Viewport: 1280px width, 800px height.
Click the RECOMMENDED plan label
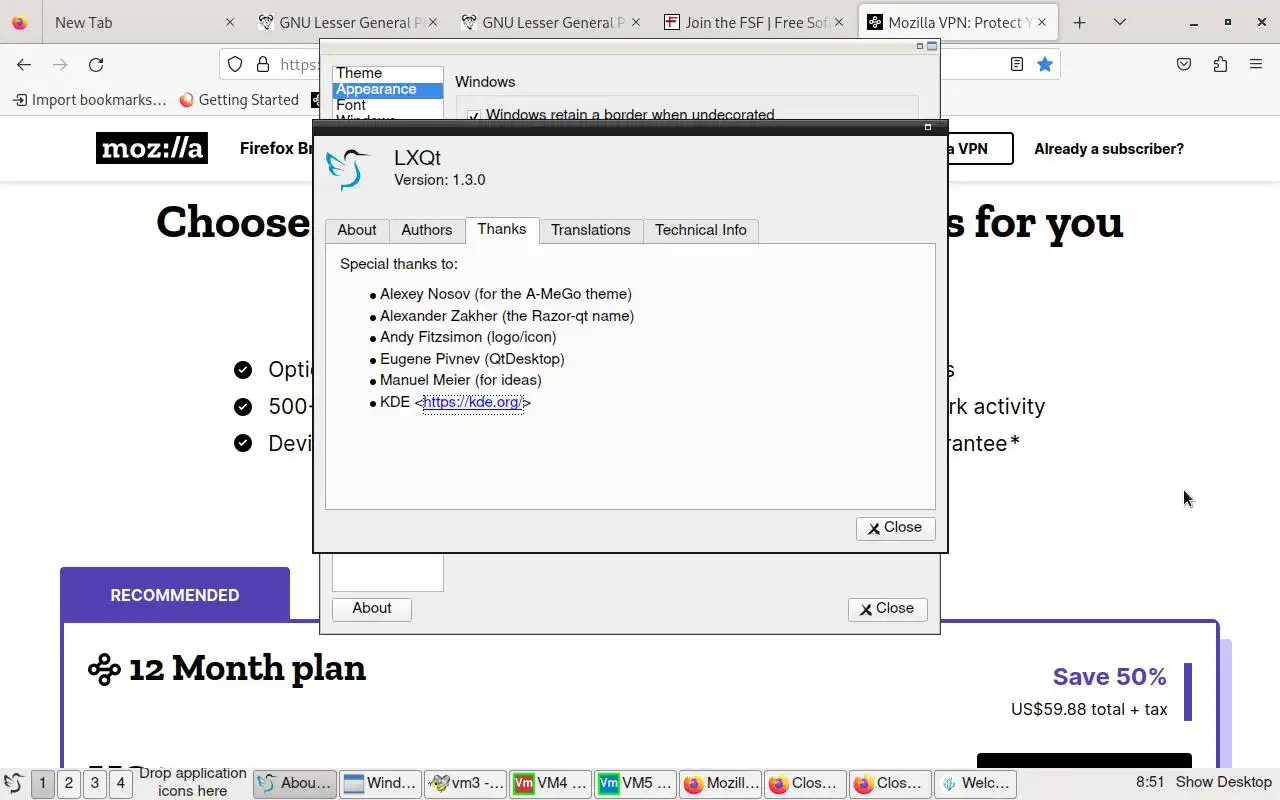(175, 595)
